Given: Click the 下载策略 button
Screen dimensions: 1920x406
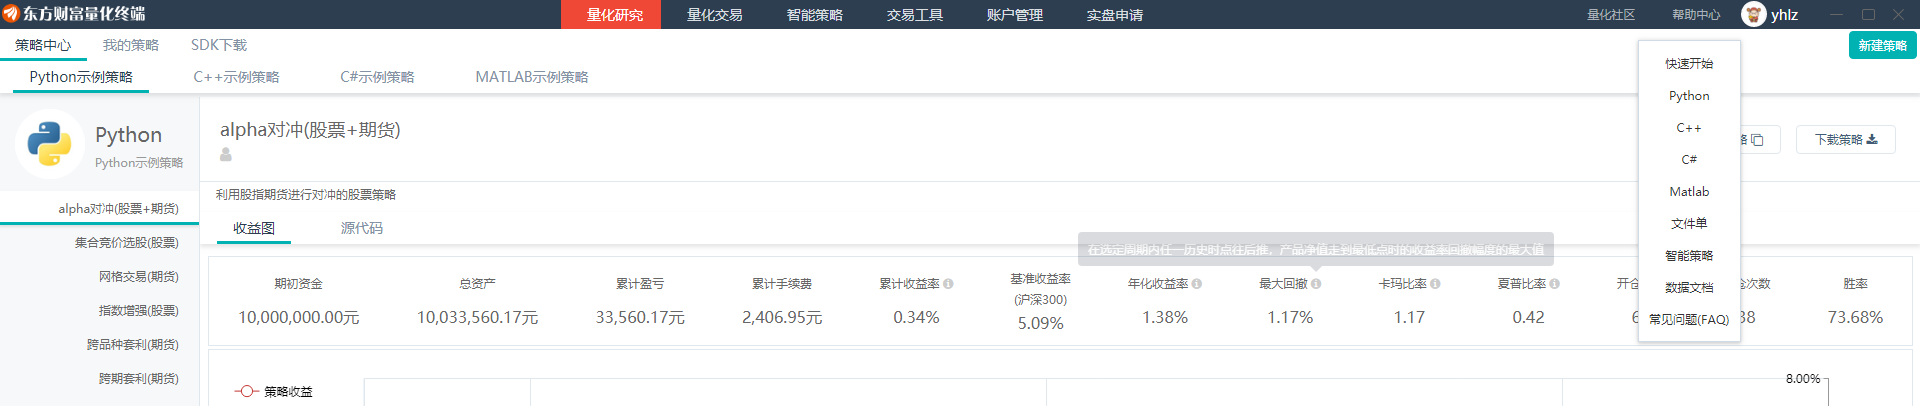Looking at the screenshot, I should click(x=1845, y=140).
